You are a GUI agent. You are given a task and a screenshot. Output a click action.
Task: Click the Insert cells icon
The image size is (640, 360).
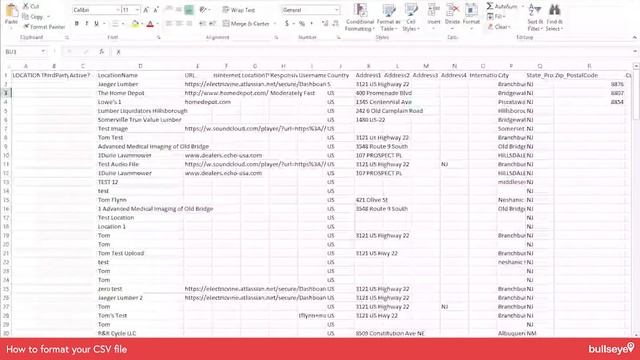click(x=433, y=10)
